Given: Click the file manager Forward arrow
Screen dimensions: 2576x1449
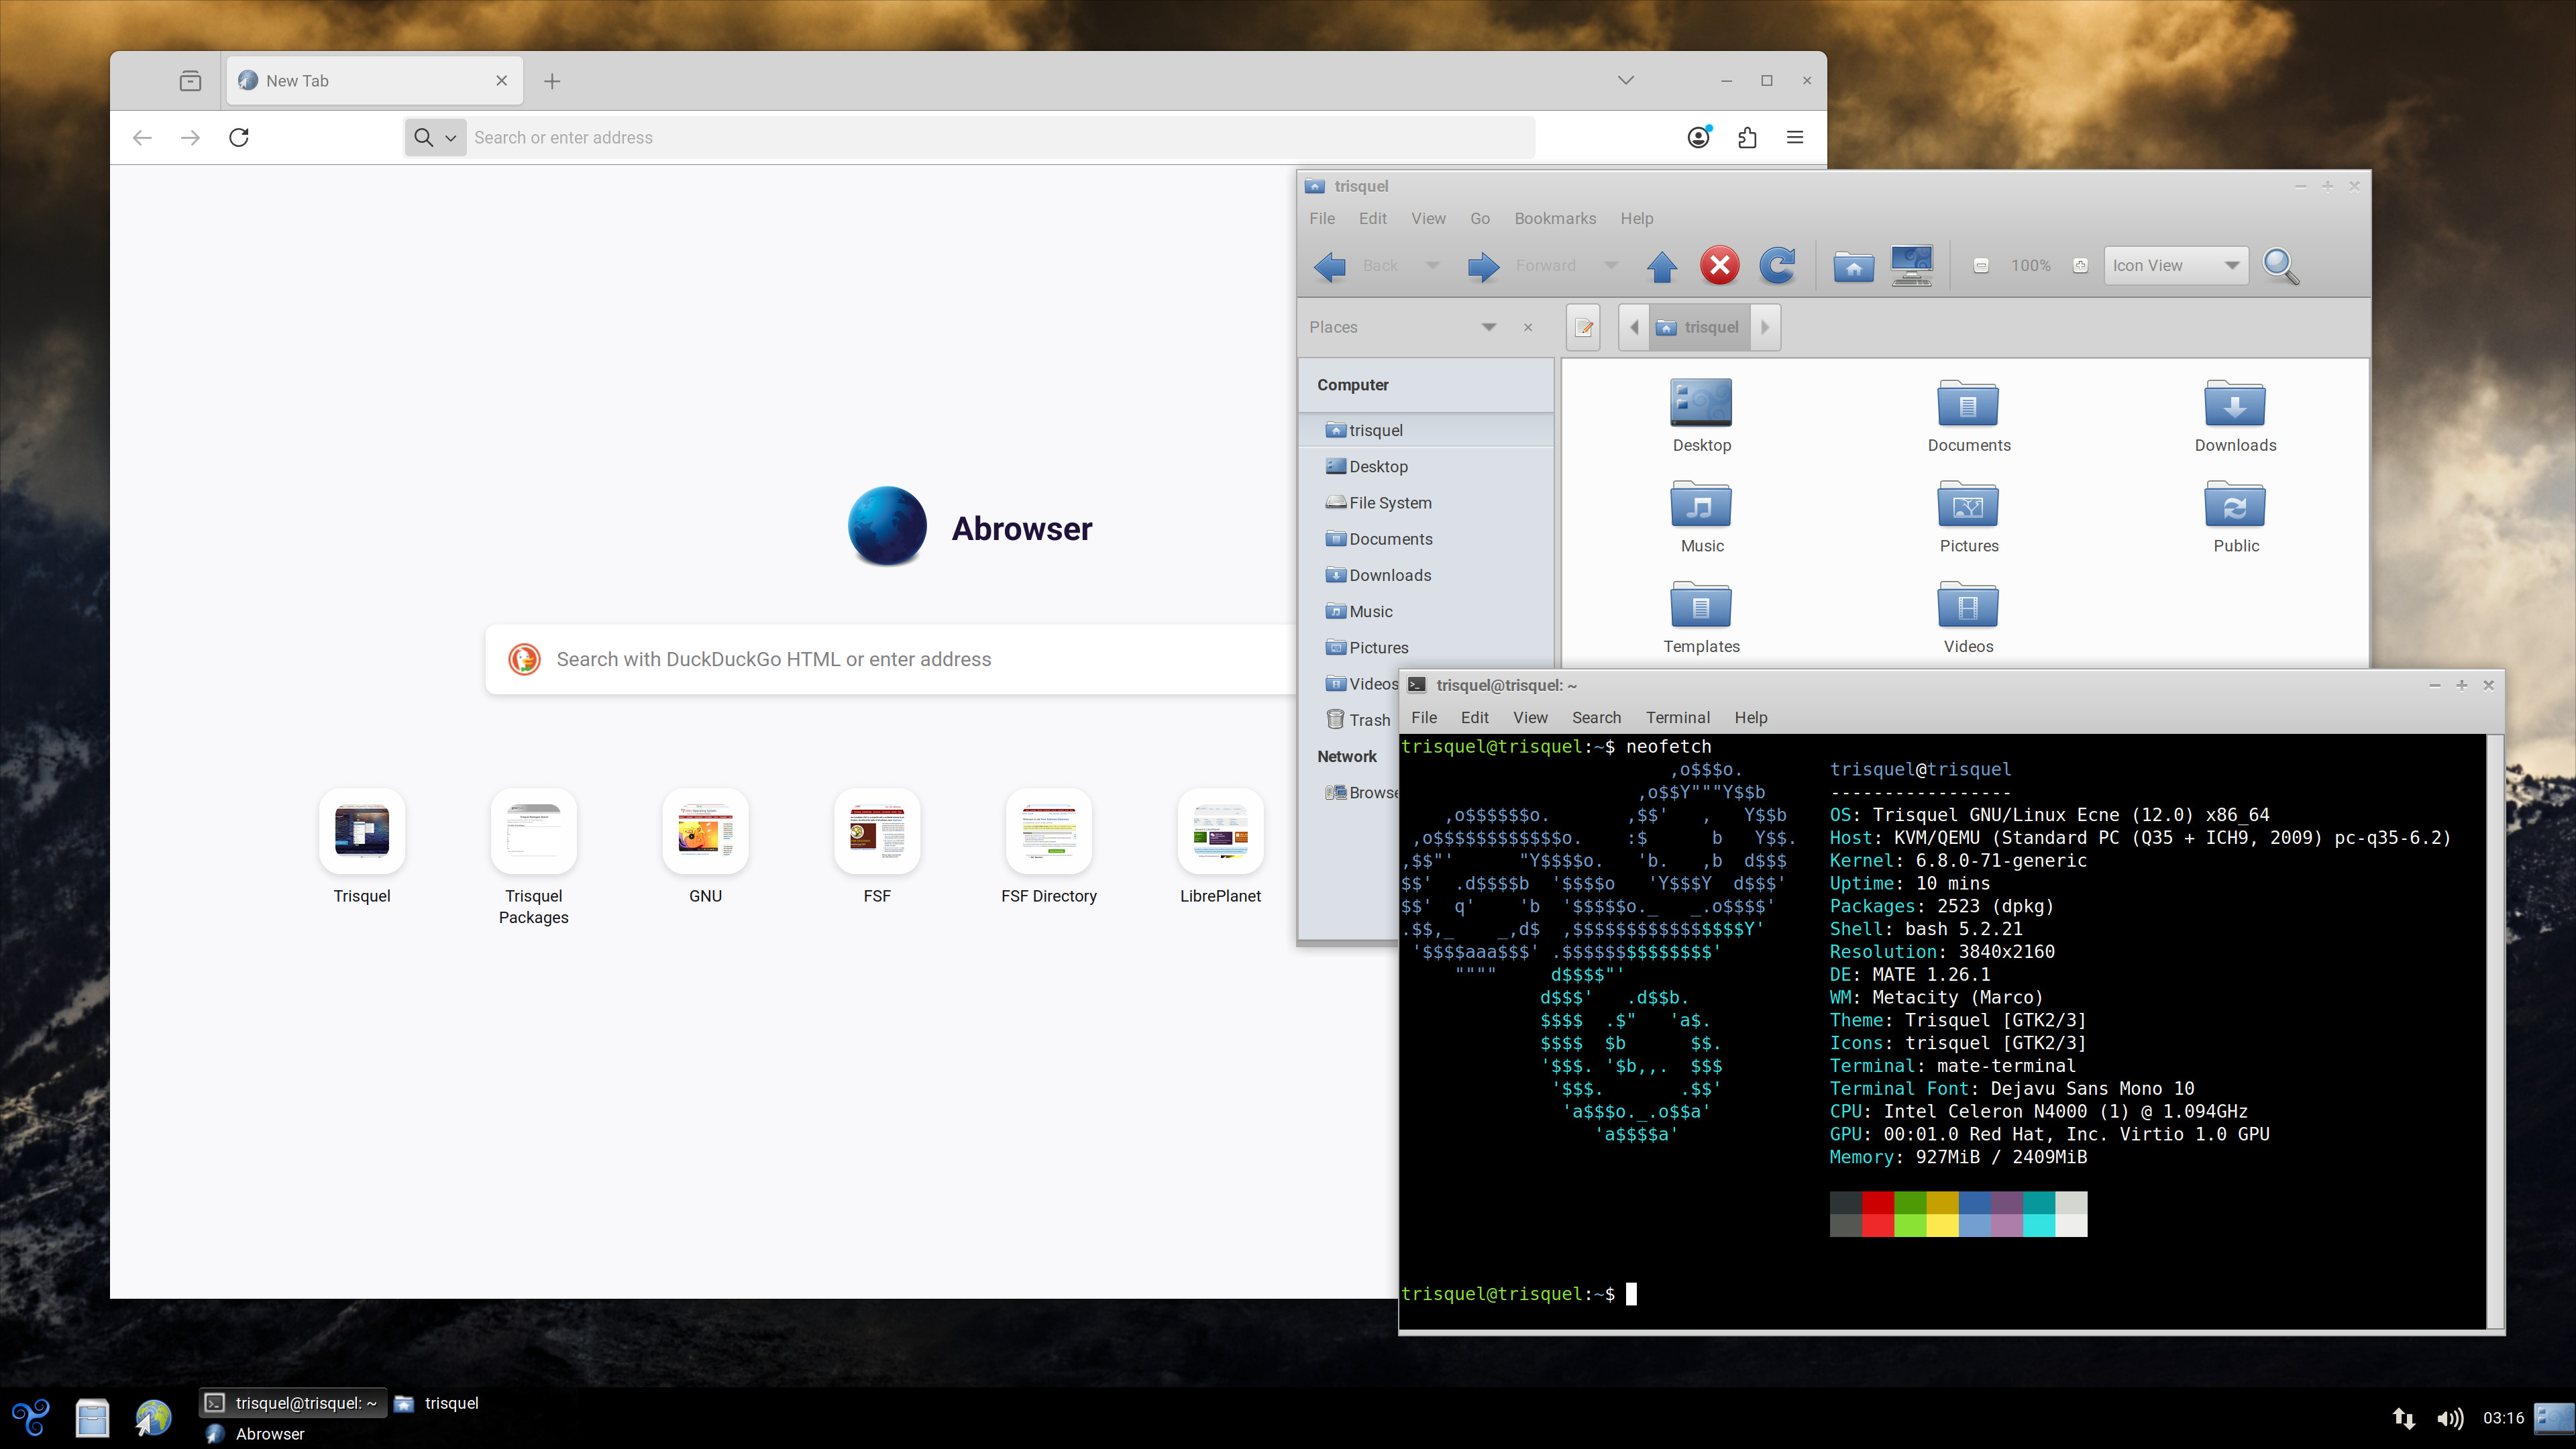Looking at the screenshot, I should [1483, 266].
